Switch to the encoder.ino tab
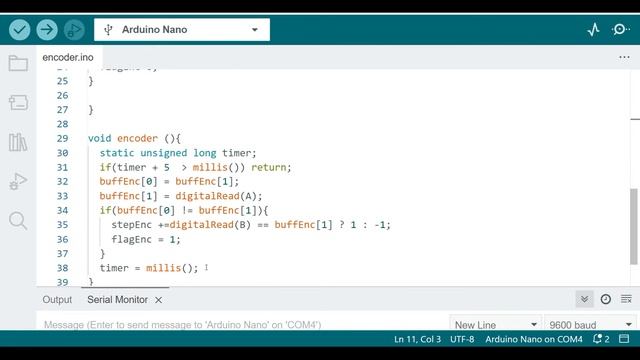Image resolution: width=640 pixels, height=360 pixels. (x=68, y=58)
